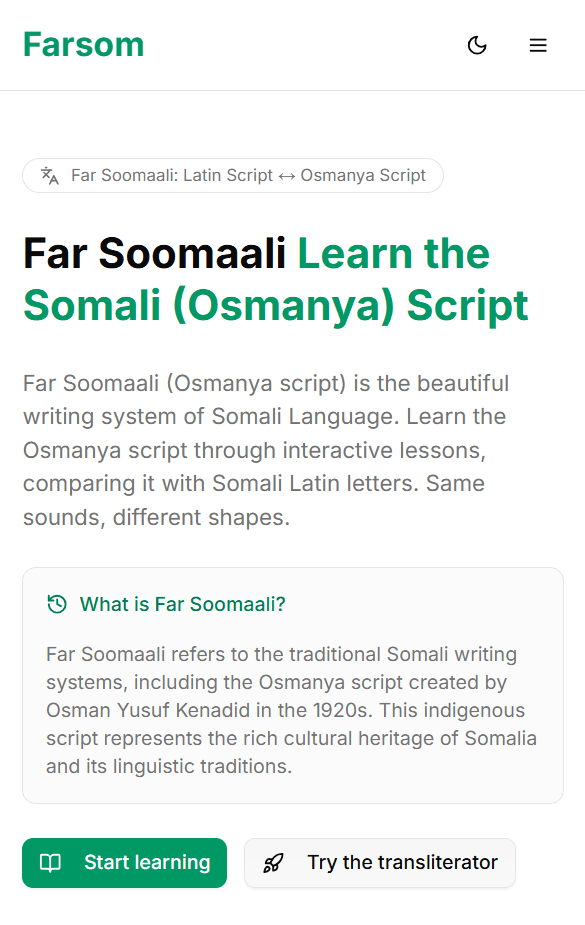Click the clock icon beside What is Far Soomaali
585x925 pixels.
click(x=56, y=605)
